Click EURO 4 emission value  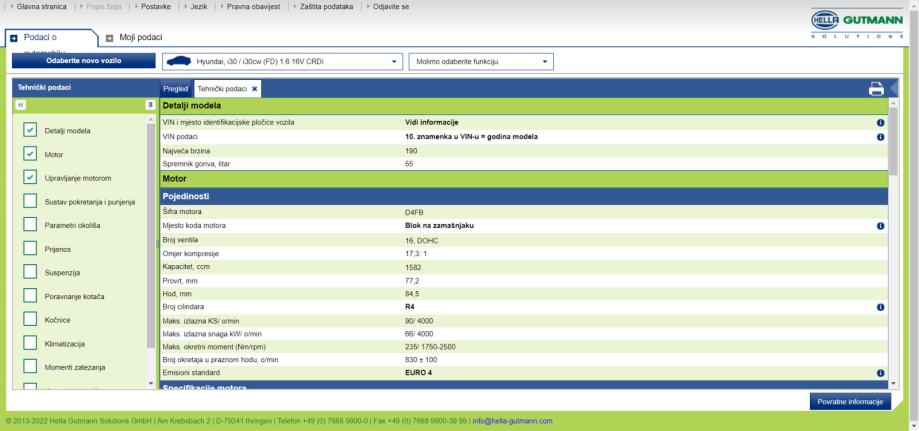pos(418,373)
